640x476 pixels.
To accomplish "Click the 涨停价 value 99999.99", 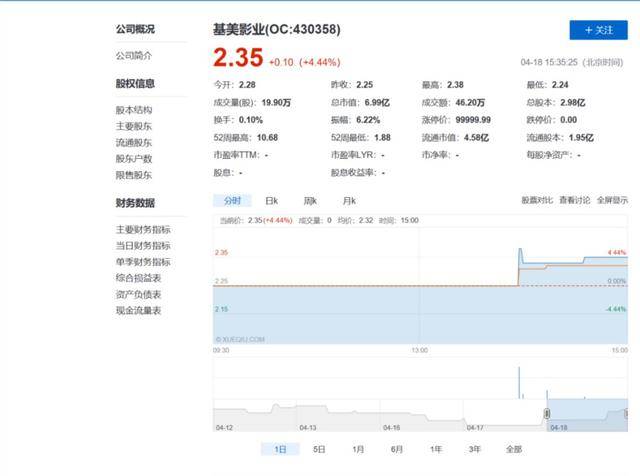I will tap(473, 120).
